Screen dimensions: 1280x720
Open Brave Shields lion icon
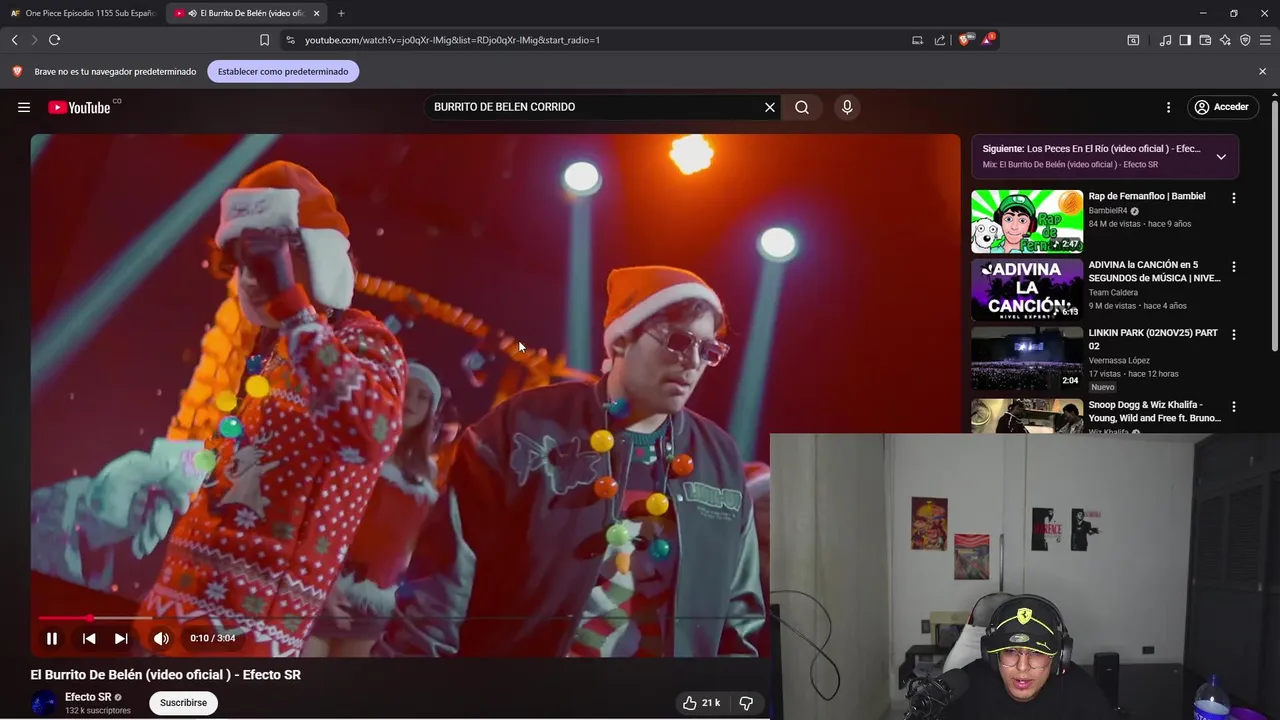(x=965, y=40)
